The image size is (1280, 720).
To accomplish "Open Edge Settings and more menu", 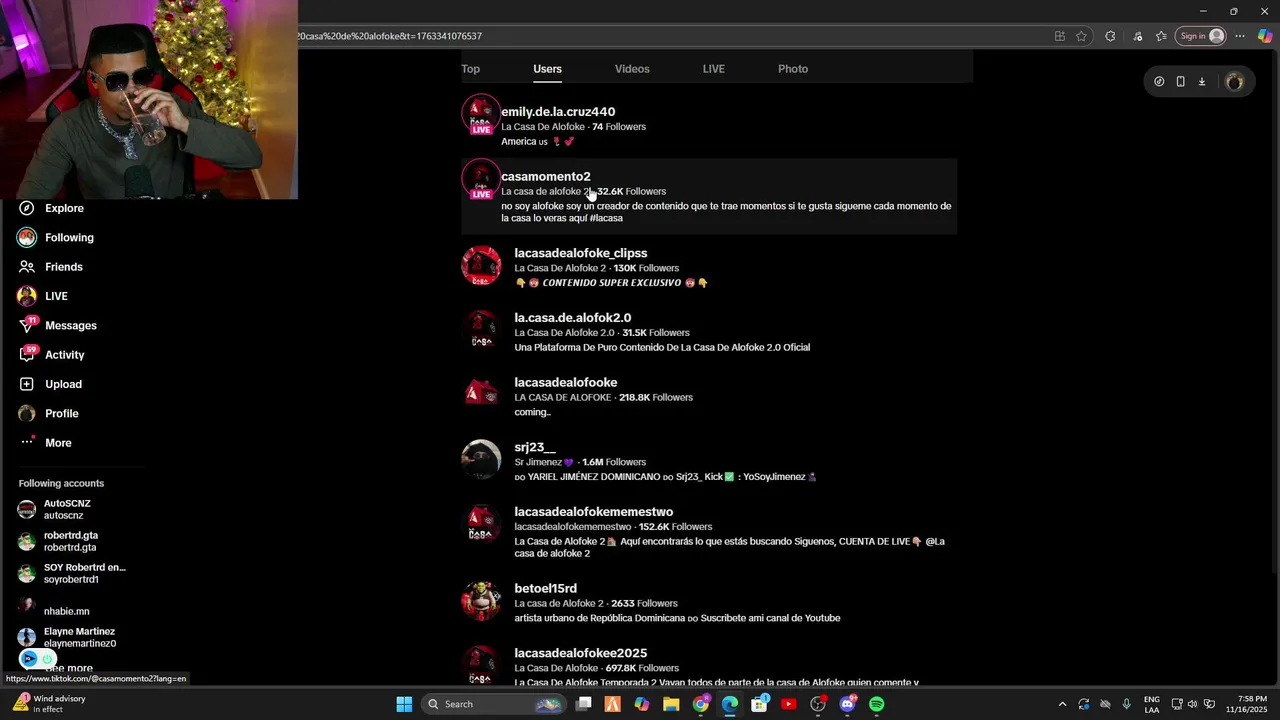I will [1240, 36].
